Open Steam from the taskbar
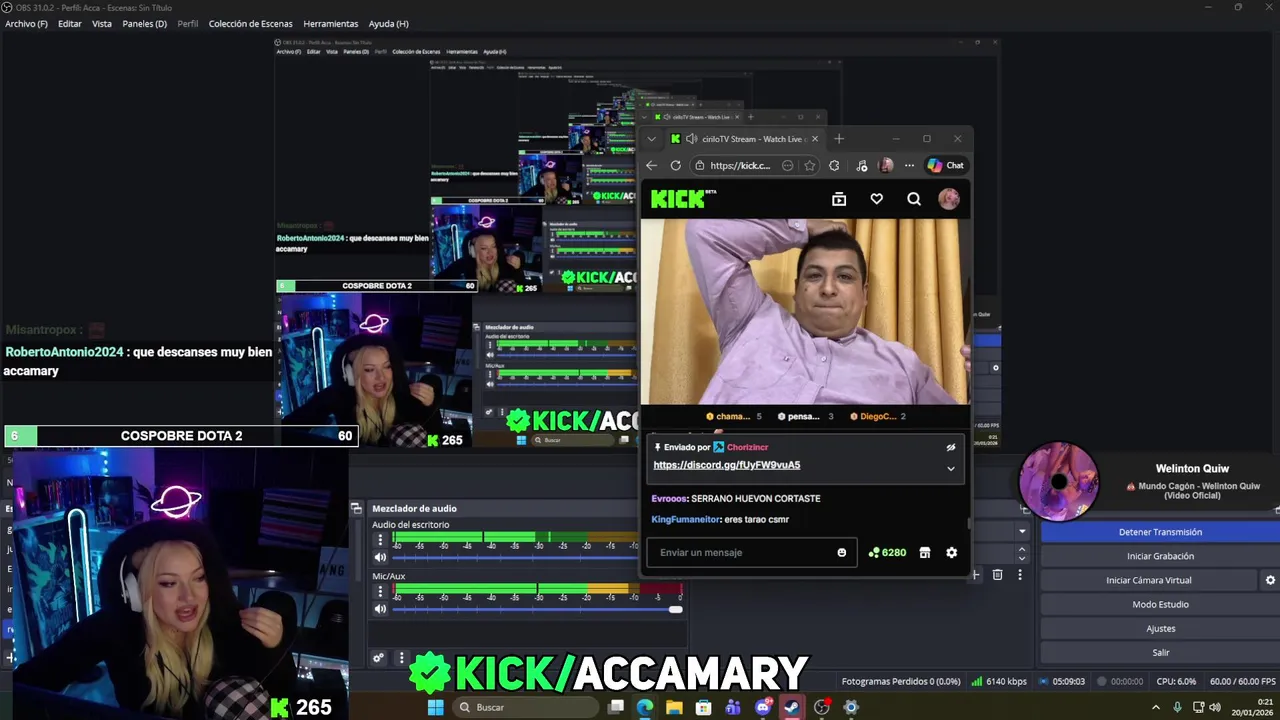The width and height of the screenshot is (1280, 720). (792, 707)
